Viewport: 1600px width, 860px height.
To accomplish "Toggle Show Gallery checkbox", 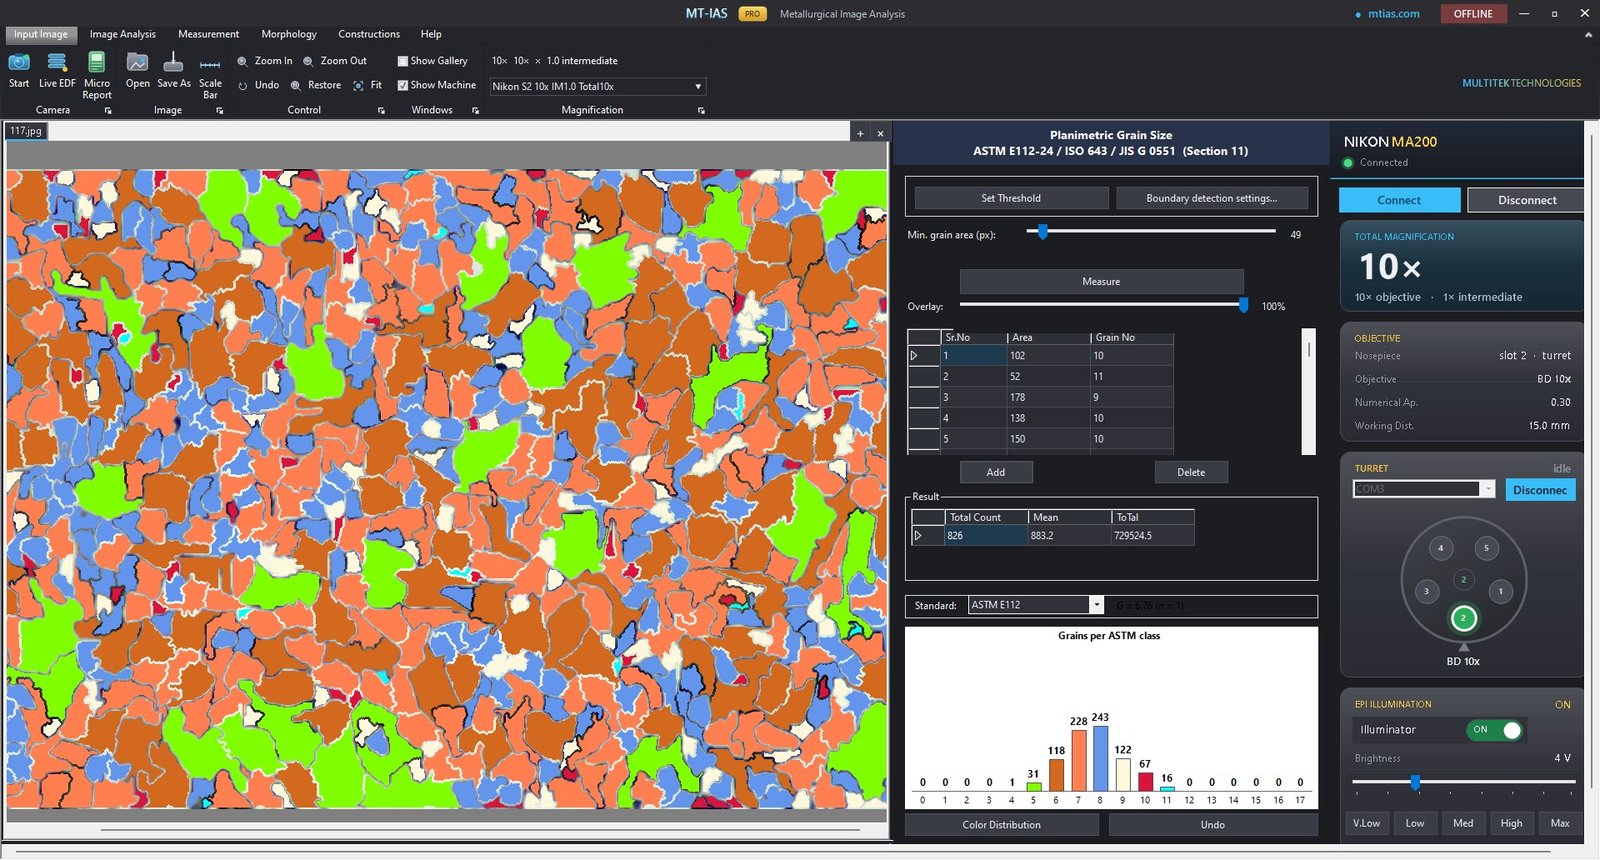I will point(403,61).
